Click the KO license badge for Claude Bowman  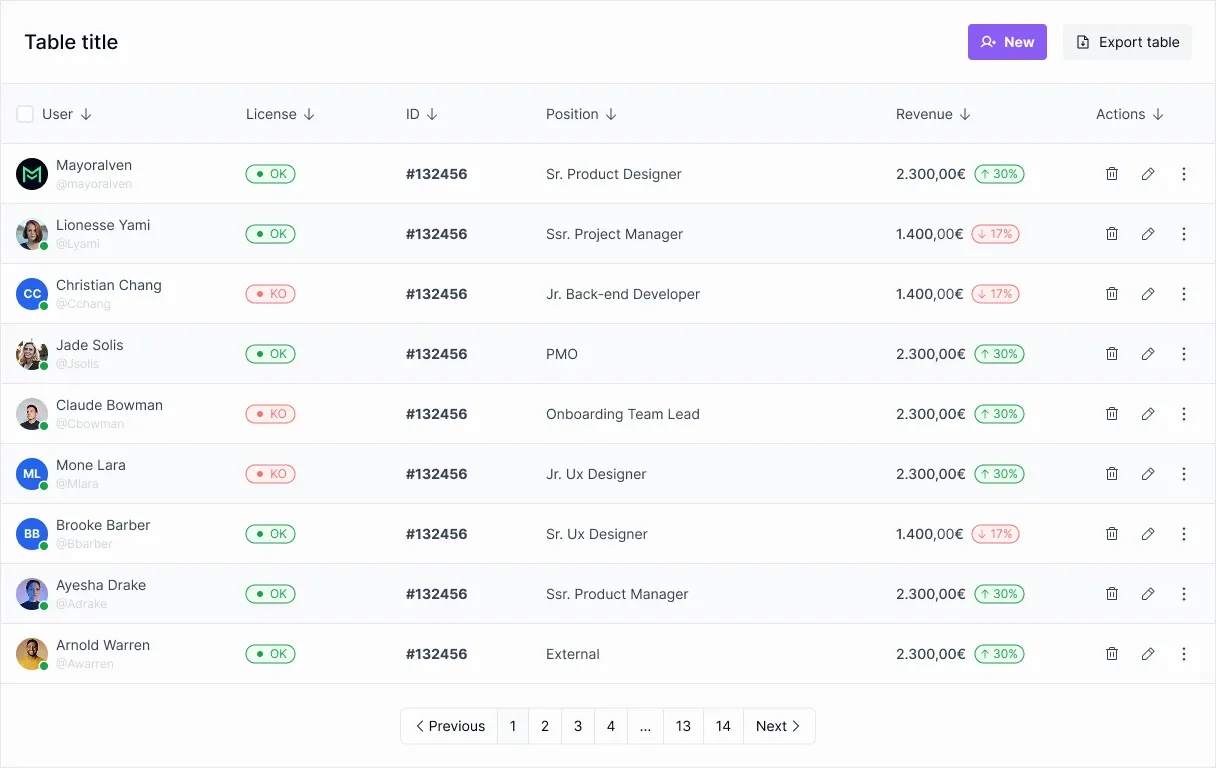(x=270, y=414)
